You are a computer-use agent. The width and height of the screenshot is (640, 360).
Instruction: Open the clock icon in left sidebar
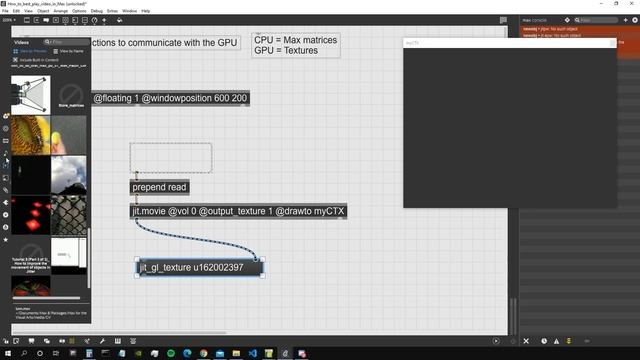(x=6, y=227)
